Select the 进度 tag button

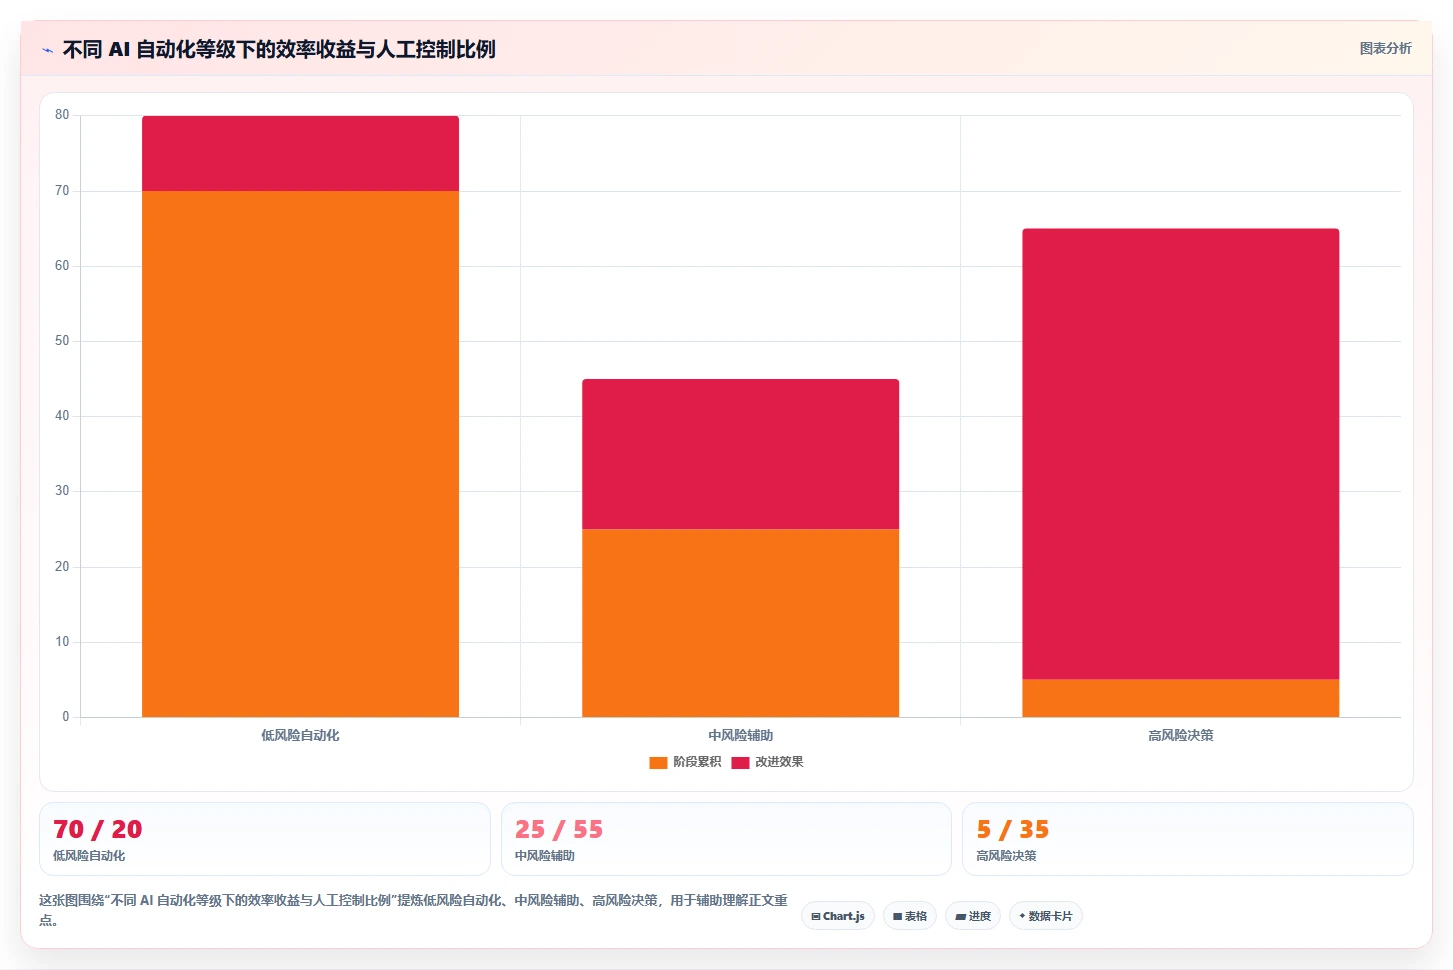(973, 916)
